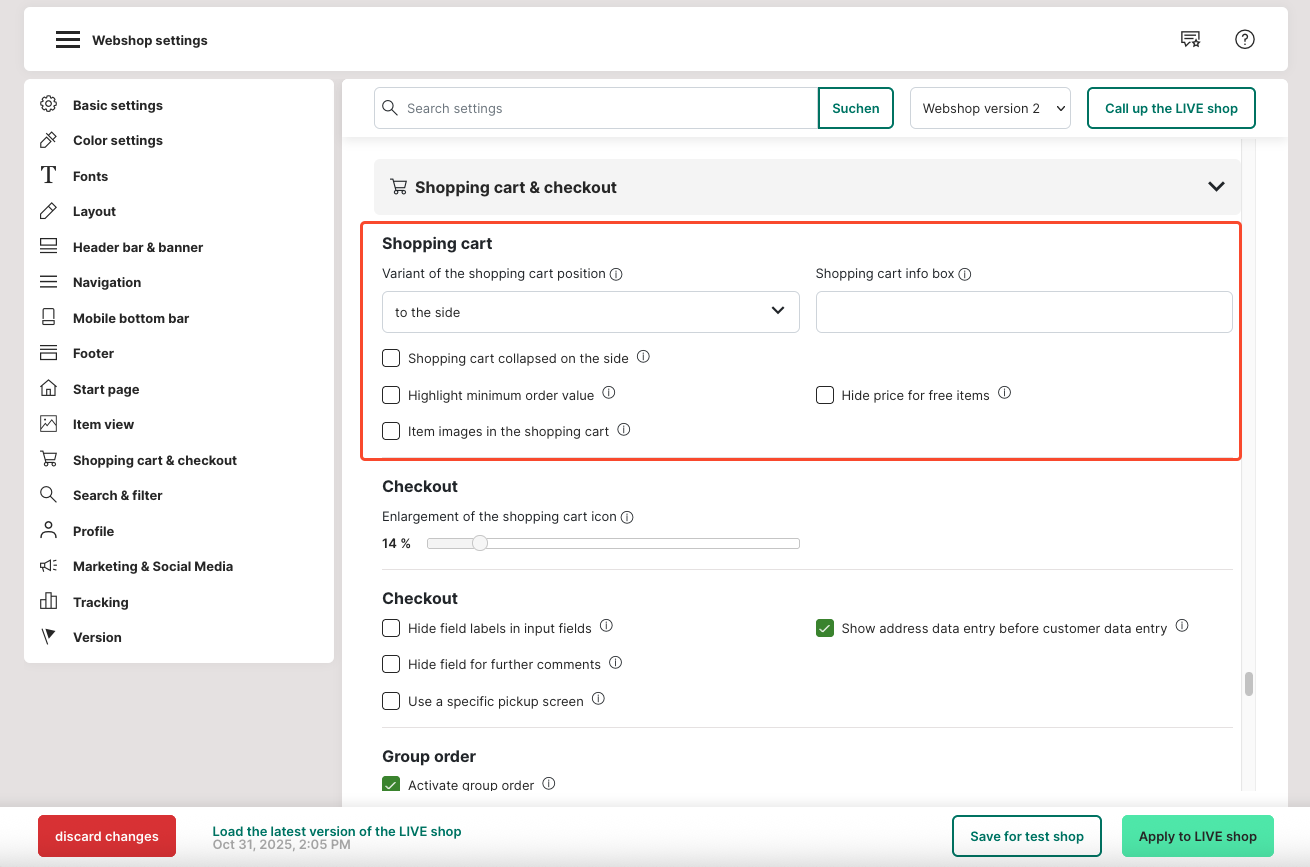This screenshot has width=1310, height=867.
Task: Click the Fonts T icon in sidebar
Action: (x=48, y=176)
